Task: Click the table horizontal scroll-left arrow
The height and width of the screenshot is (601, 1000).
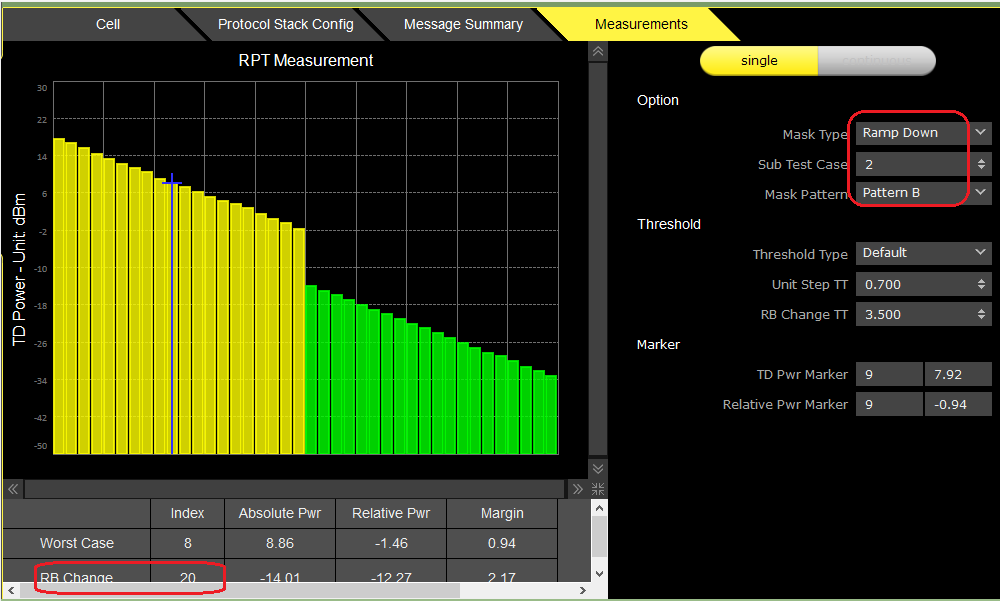Action: [11, 590]
